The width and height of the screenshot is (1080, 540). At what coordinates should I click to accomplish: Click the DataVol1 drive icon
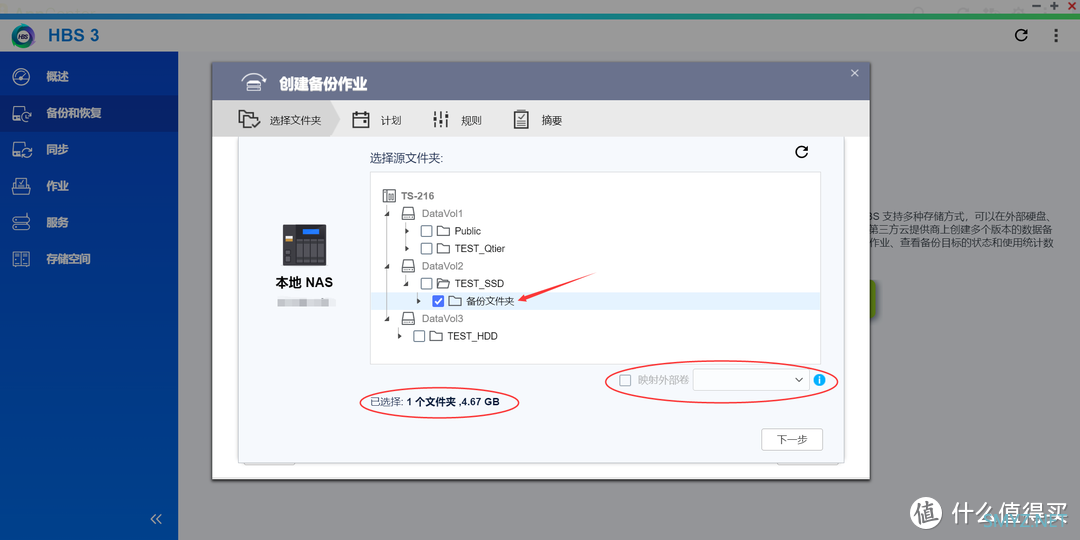click(409, 214)
